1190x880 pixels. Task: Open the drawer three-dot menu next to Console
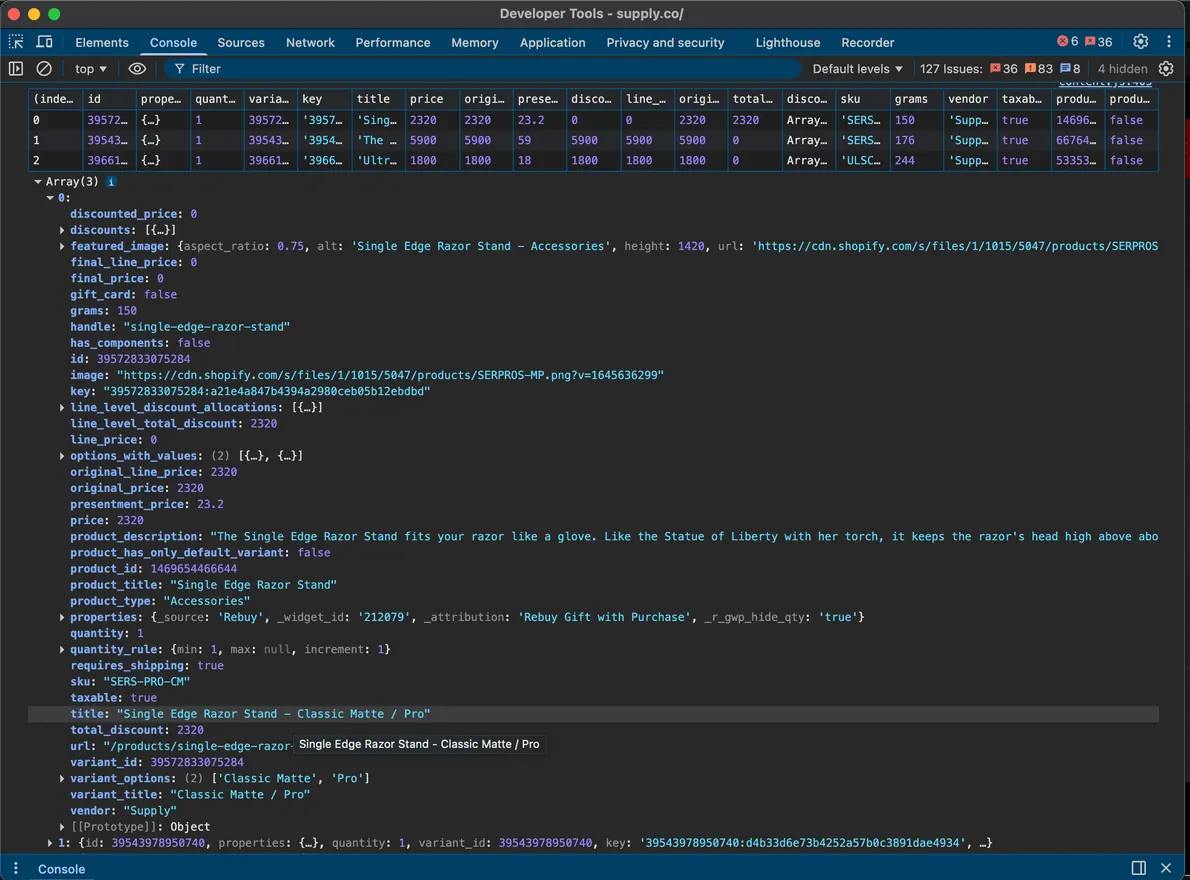click(15, 868)
